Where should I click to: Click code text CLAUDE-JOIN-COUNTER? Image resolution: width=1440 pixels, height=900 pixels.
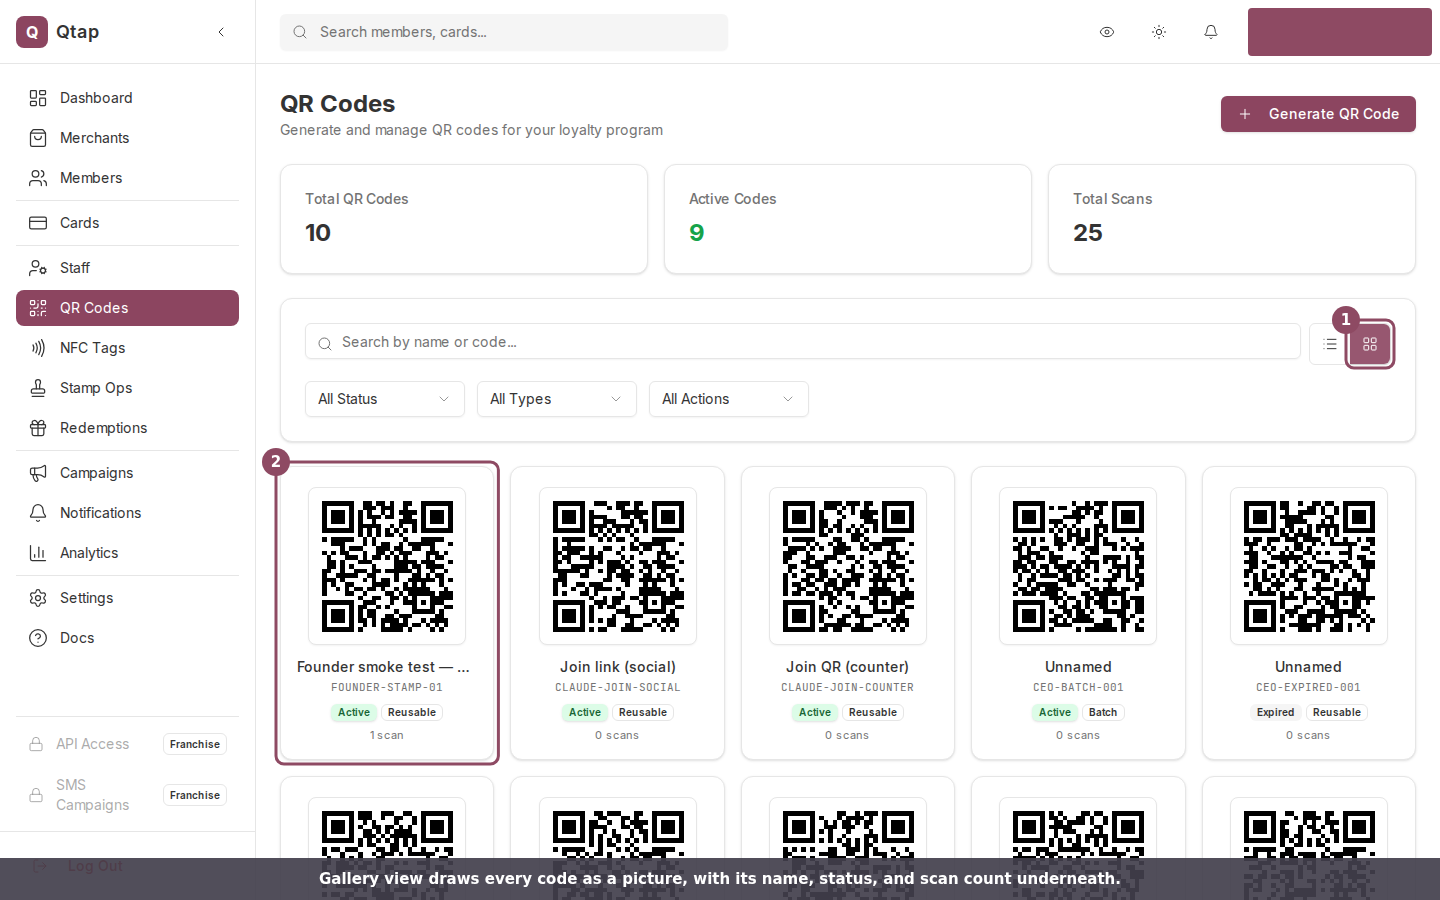click(848, 688)
